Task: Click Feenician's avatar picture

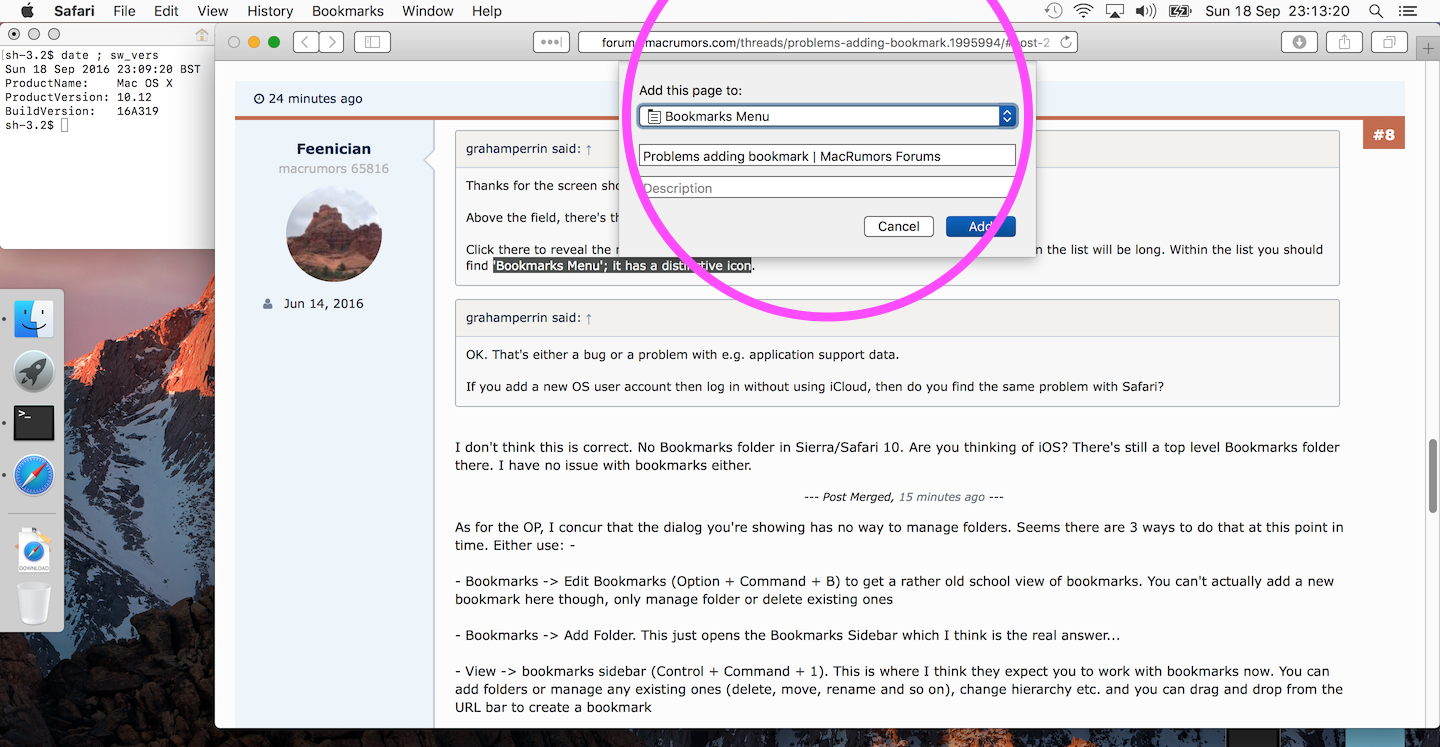Action: click(x=334, y=234)
